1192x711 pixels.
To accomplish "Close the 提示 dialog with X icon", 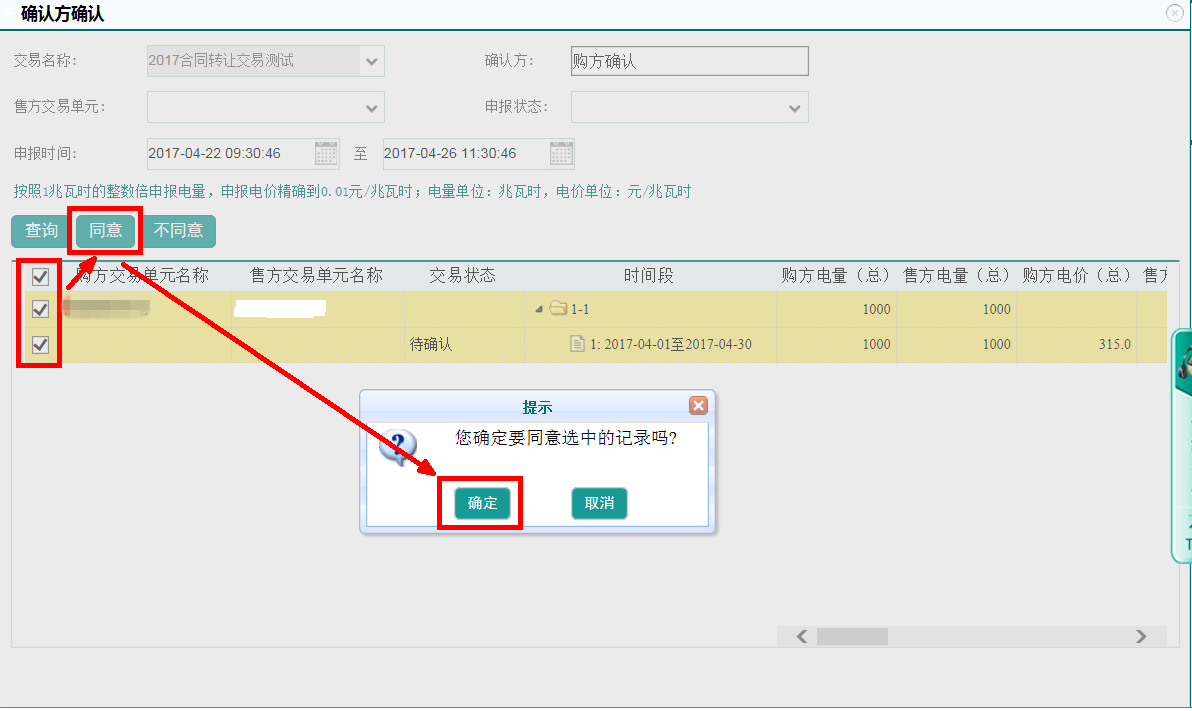I will pyautogui.click(x=698, y=405).
